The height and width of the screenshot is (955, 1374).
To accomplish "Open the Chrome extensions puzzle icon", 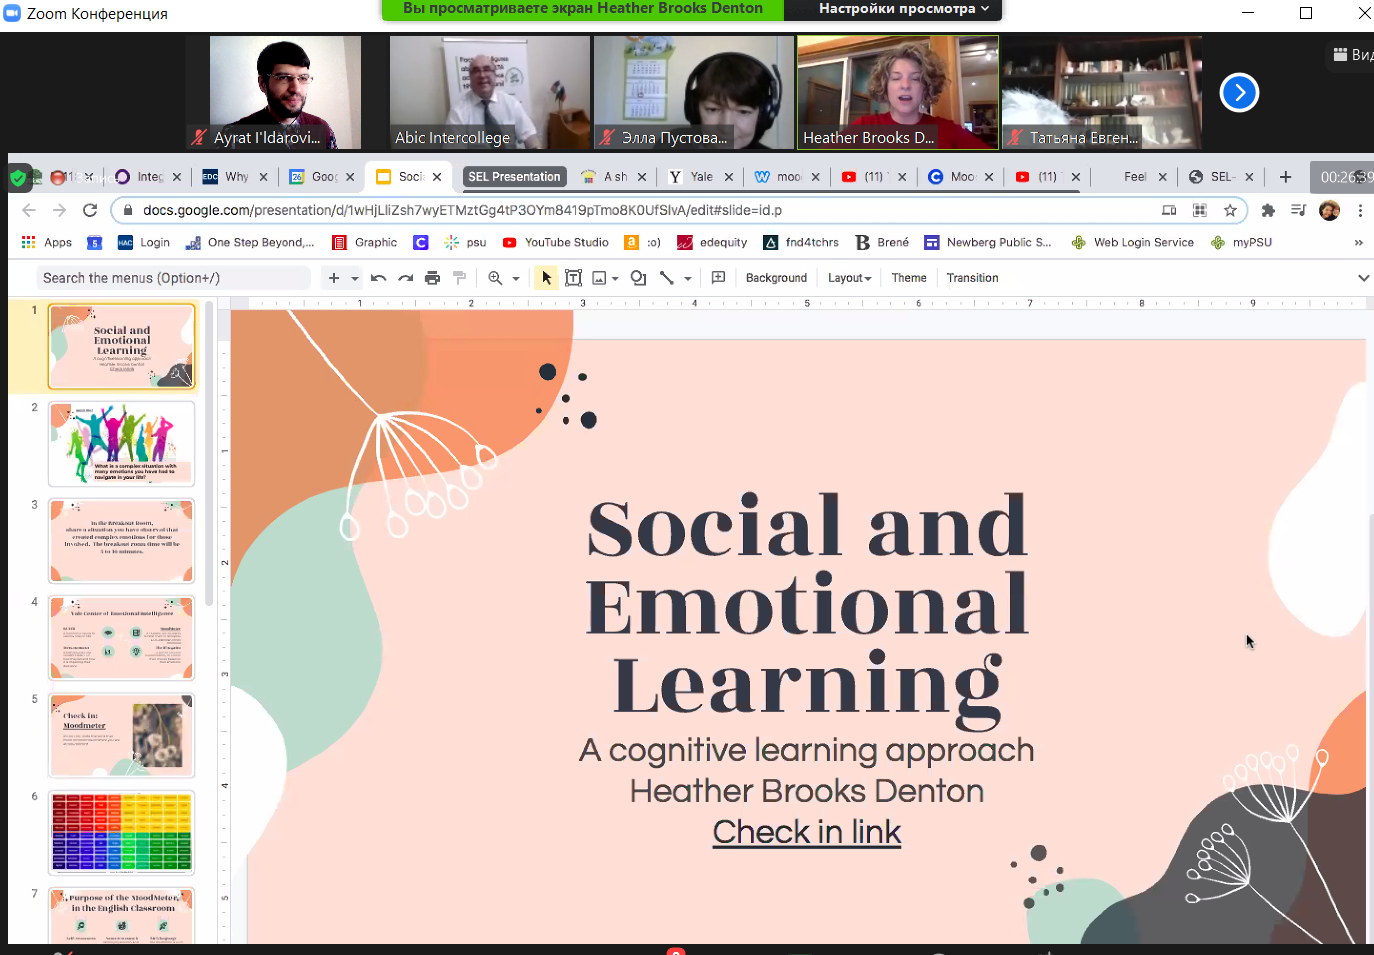I will (1268, 210).
